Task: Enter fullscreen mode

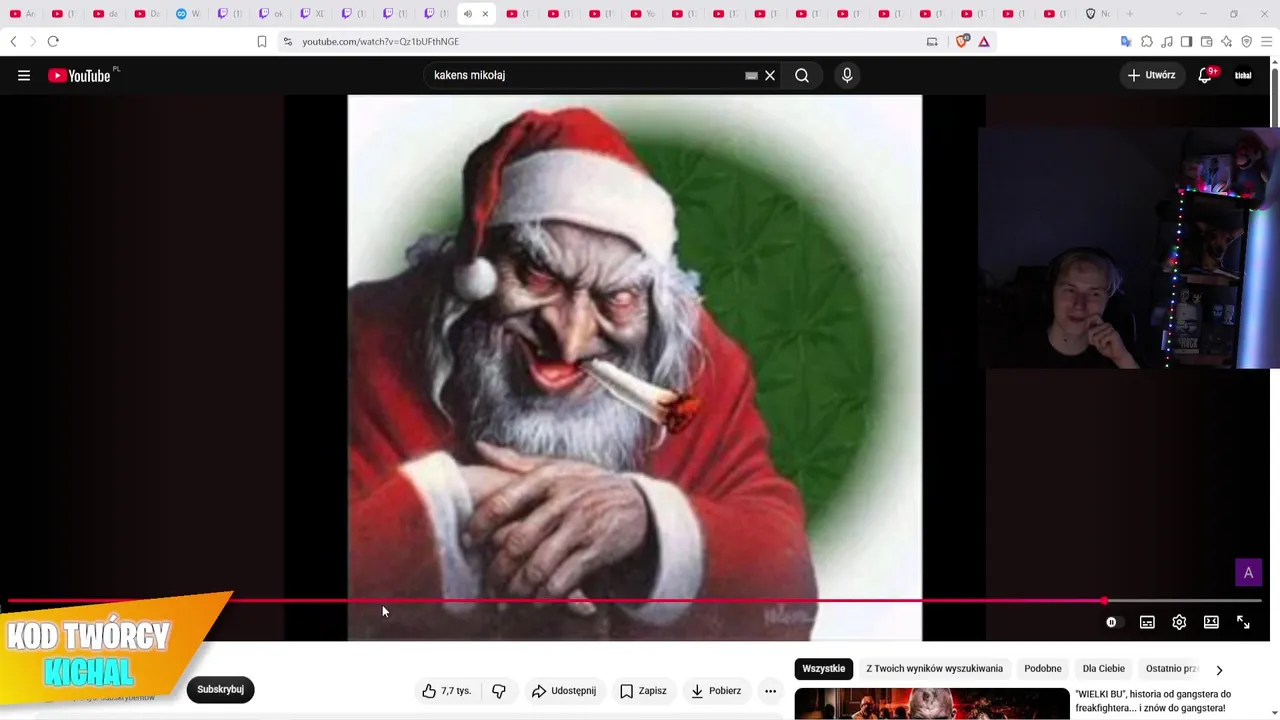Action: 1243,622
